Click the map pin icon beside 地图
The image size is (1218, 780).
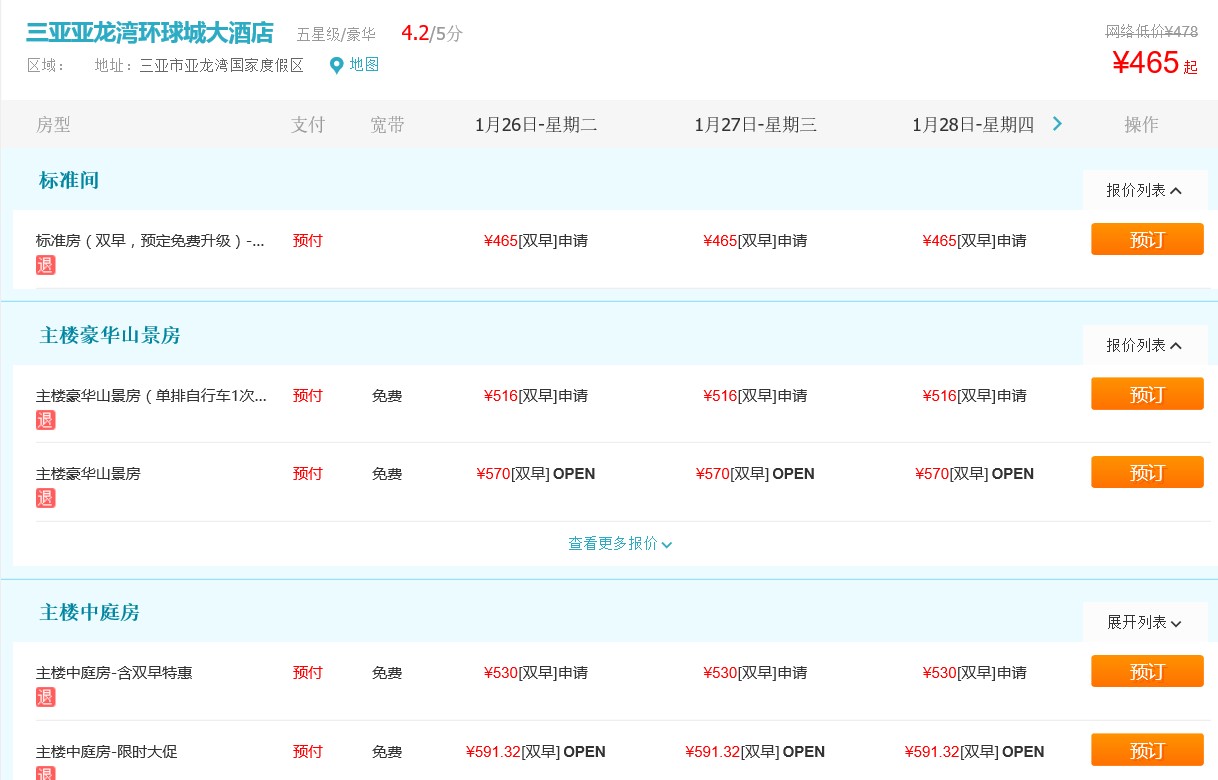click(x=336, y=66)
